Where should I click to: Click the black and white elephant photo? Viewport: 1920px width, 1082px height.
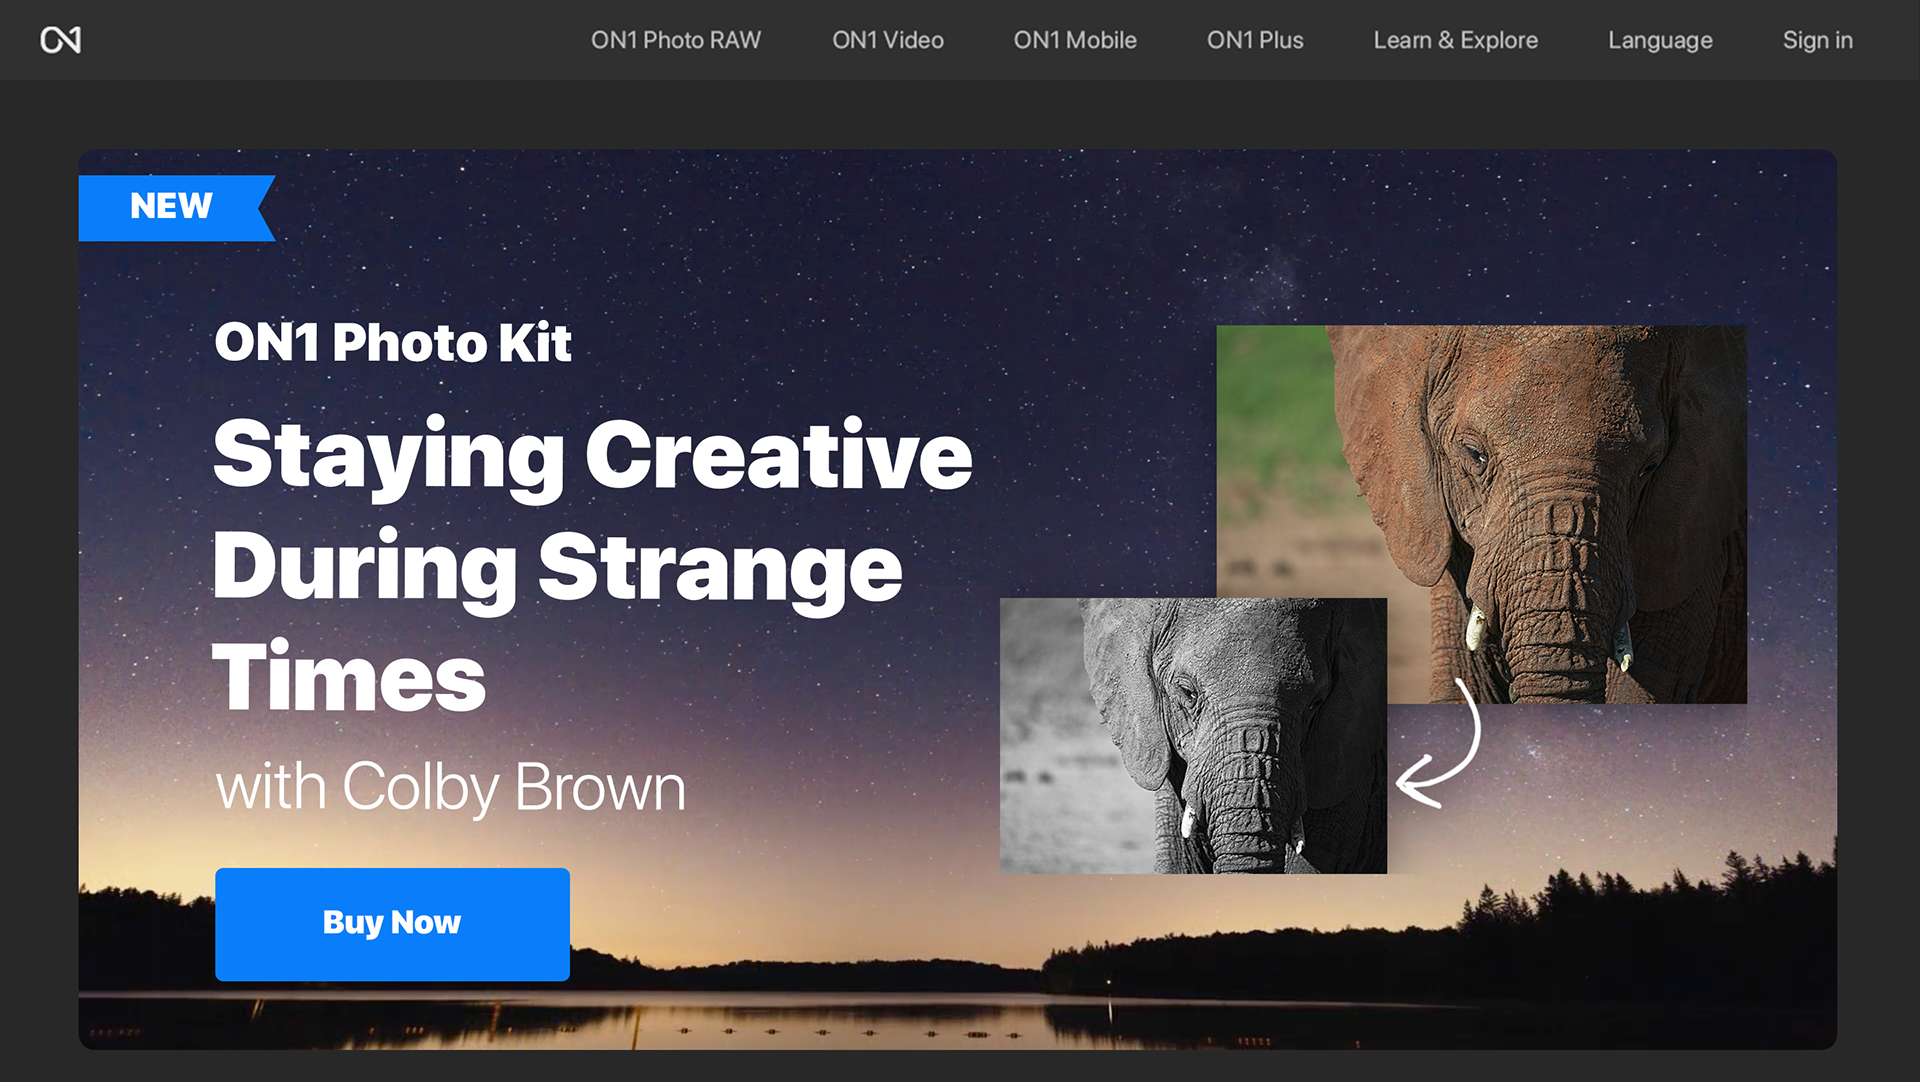[1193, 735]
